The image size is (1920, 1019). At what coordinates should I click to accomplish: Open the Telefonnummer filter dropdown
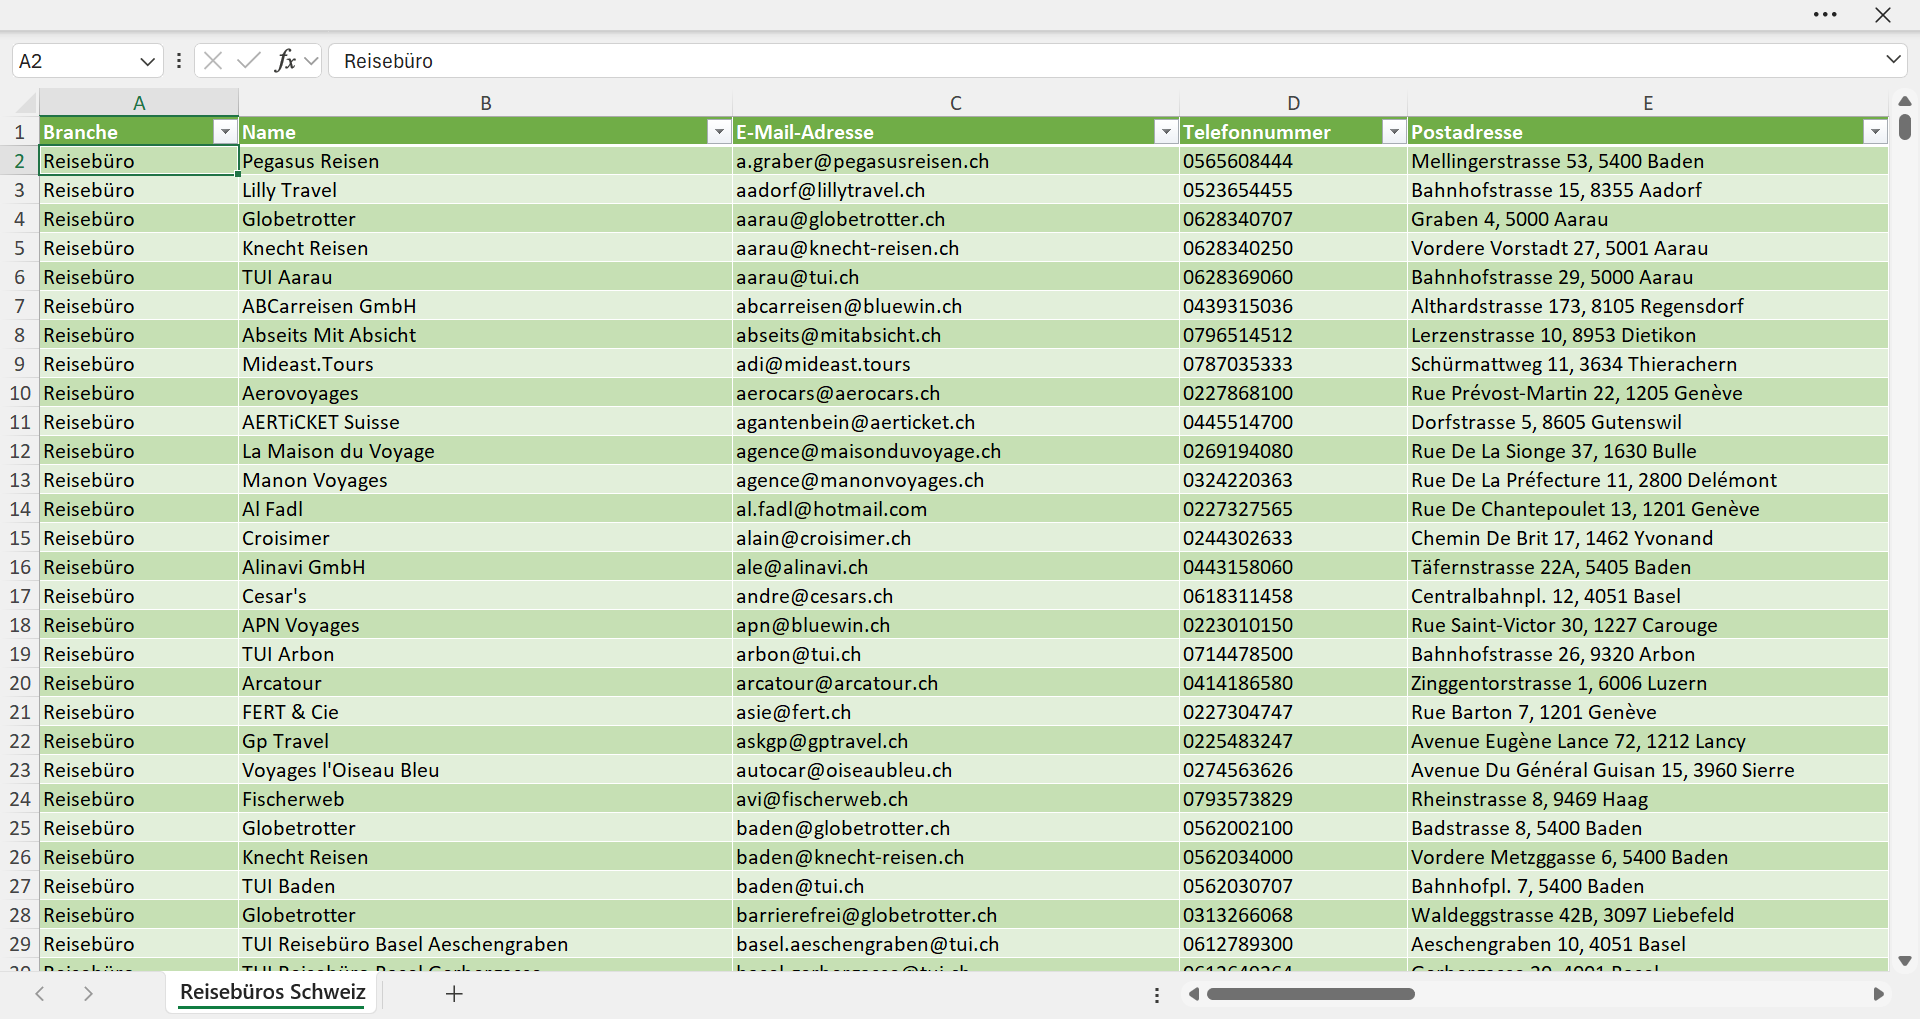[x=1394, y=132]
